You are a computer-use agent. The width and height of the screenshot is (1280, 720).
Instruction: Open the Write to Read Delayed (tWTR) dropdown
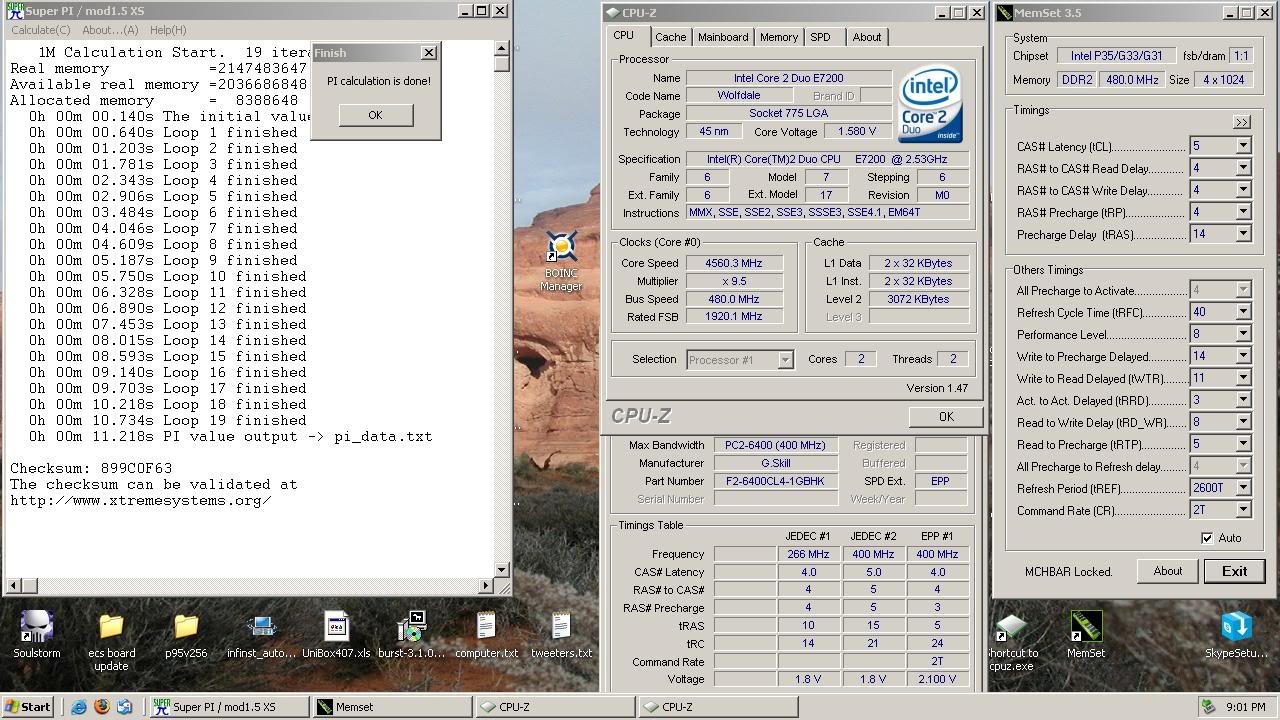pyautogui.click(x=1243, y=378)
